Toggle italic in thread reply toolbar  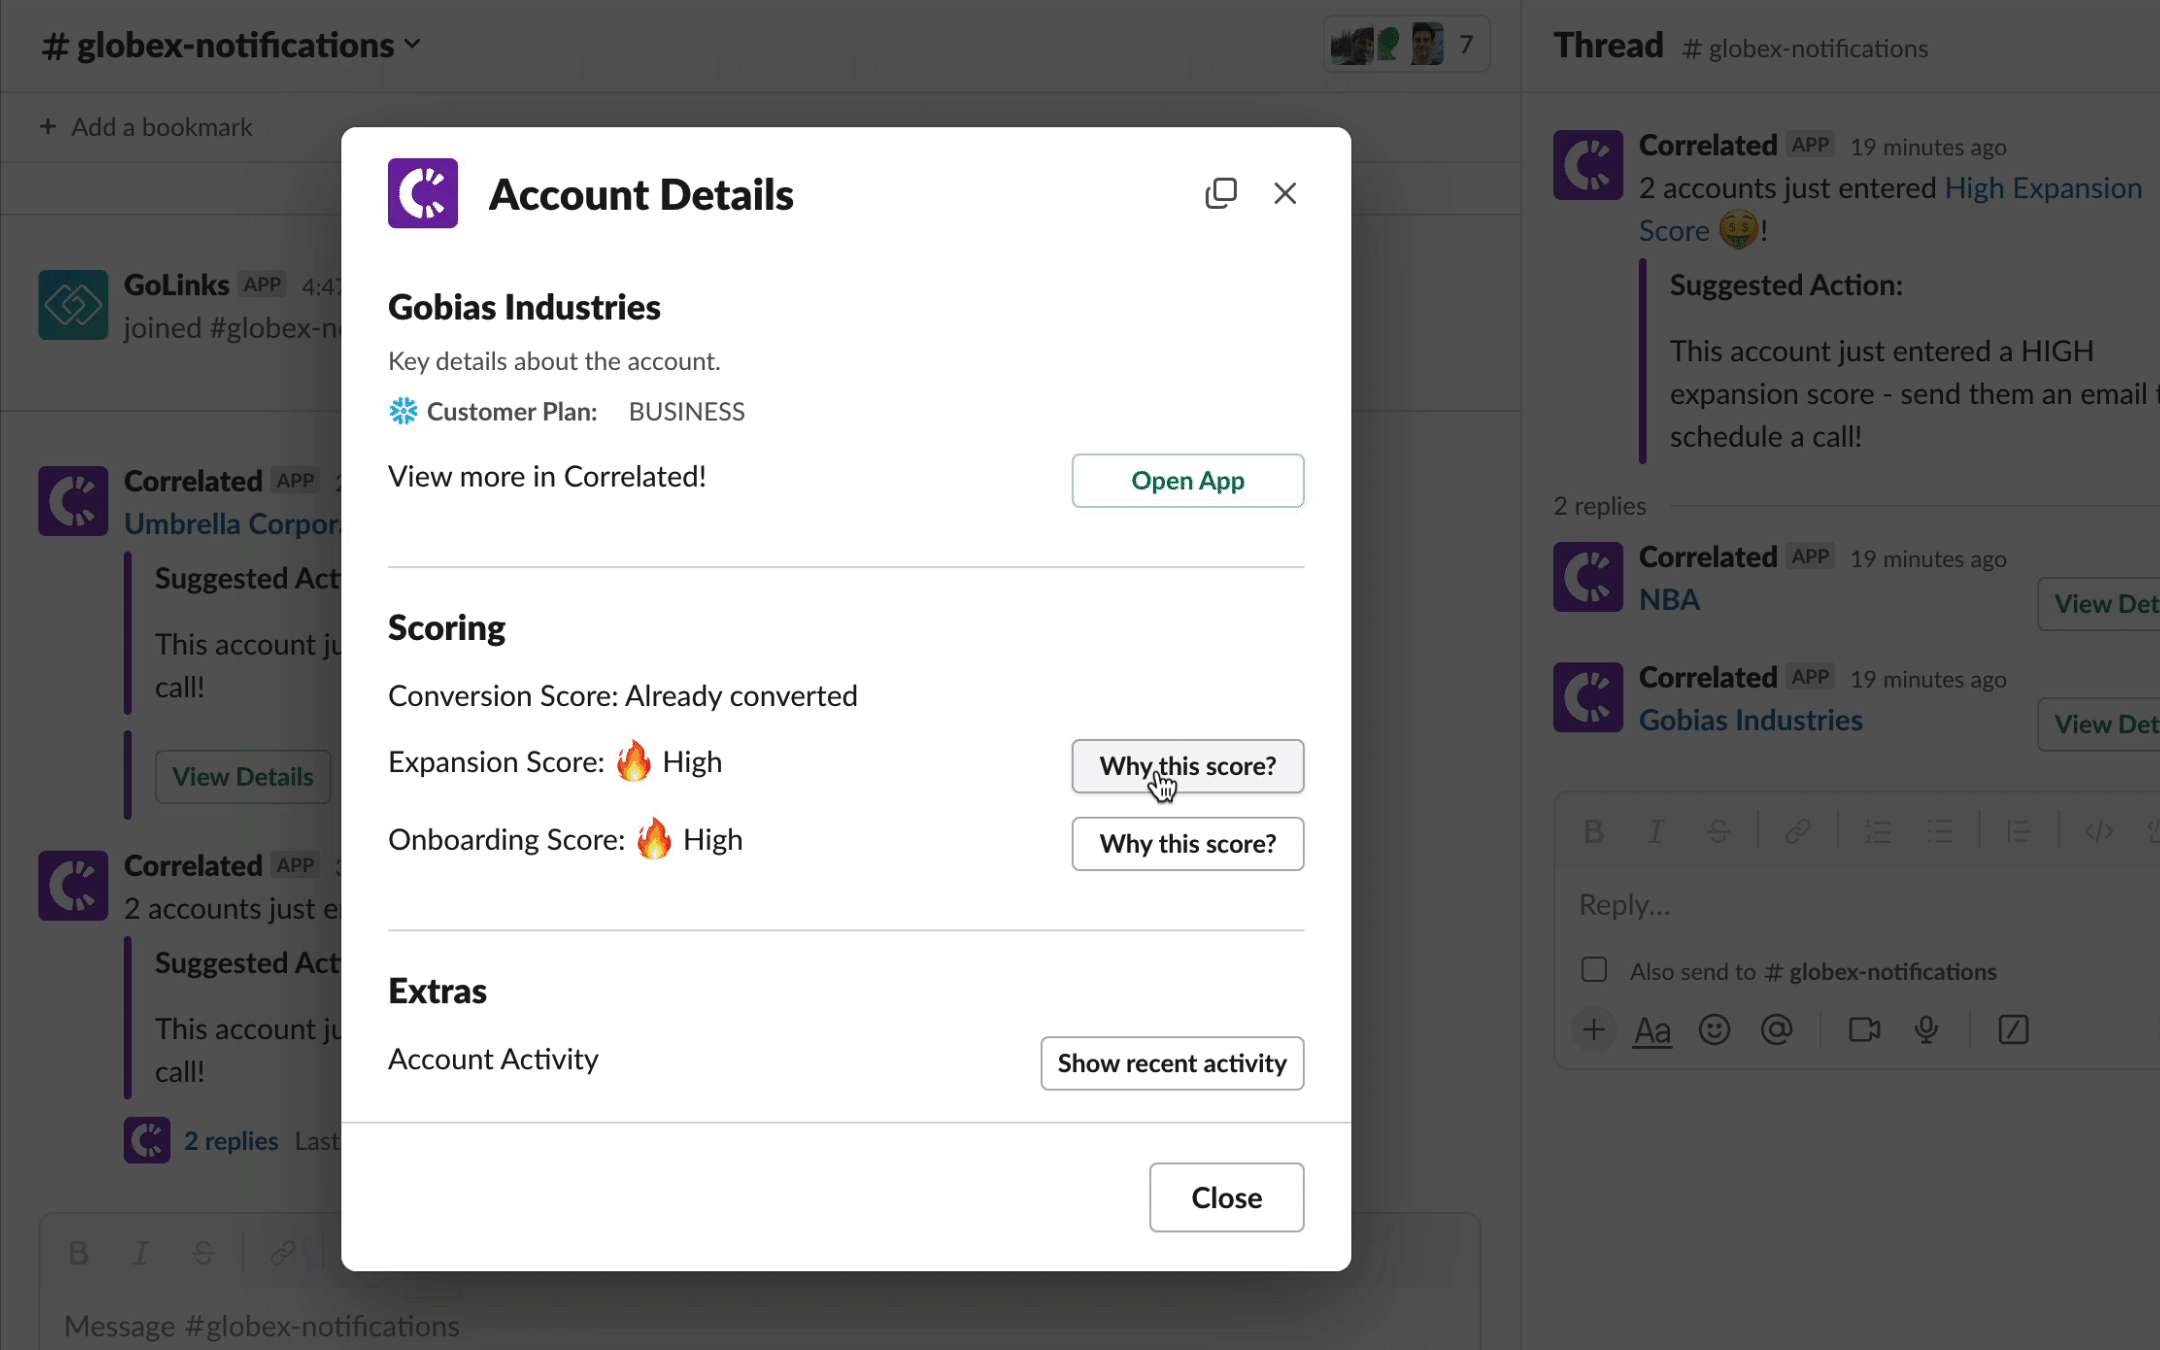tap(1655, 831)
